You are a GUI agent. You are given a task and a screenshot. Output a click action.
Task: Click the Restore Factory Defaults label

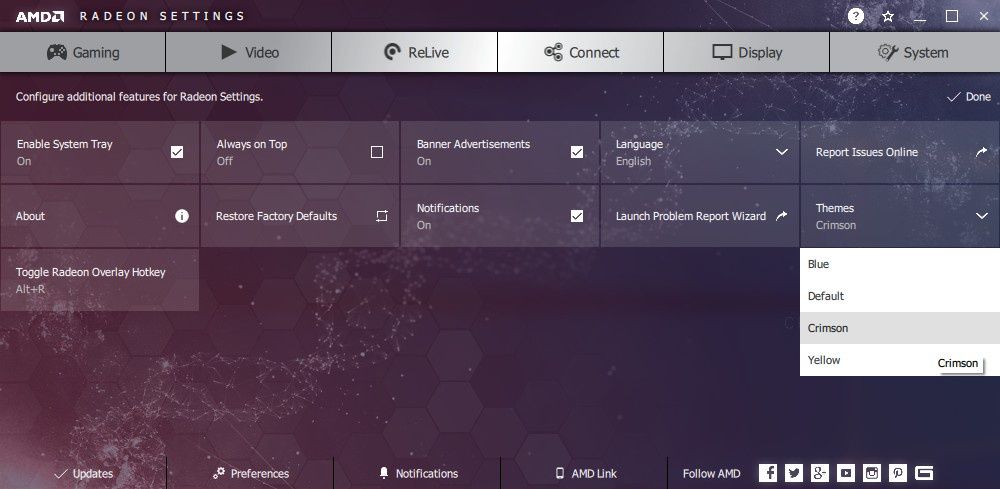[x=276, y=216]
